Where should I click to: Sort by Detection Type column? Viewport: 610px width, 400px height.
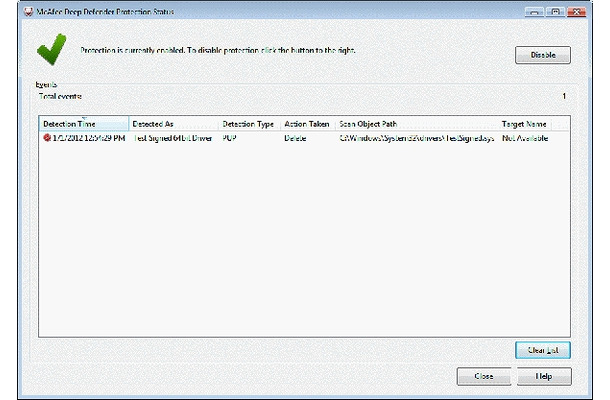[249, 124]
